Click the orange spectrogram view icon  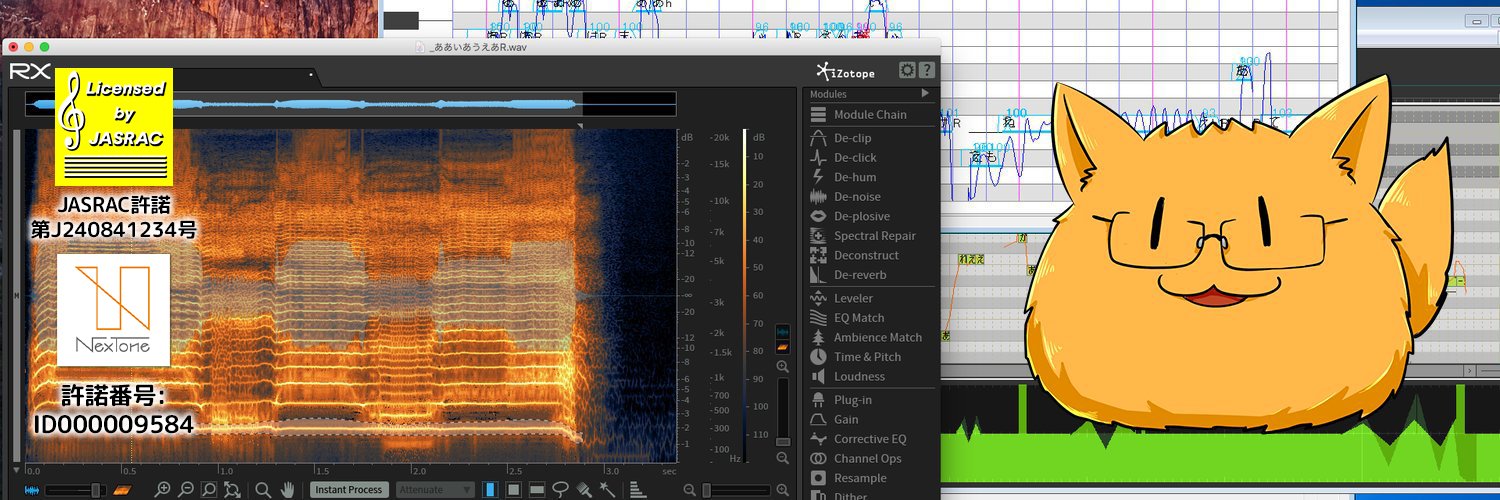click(122, 490)
